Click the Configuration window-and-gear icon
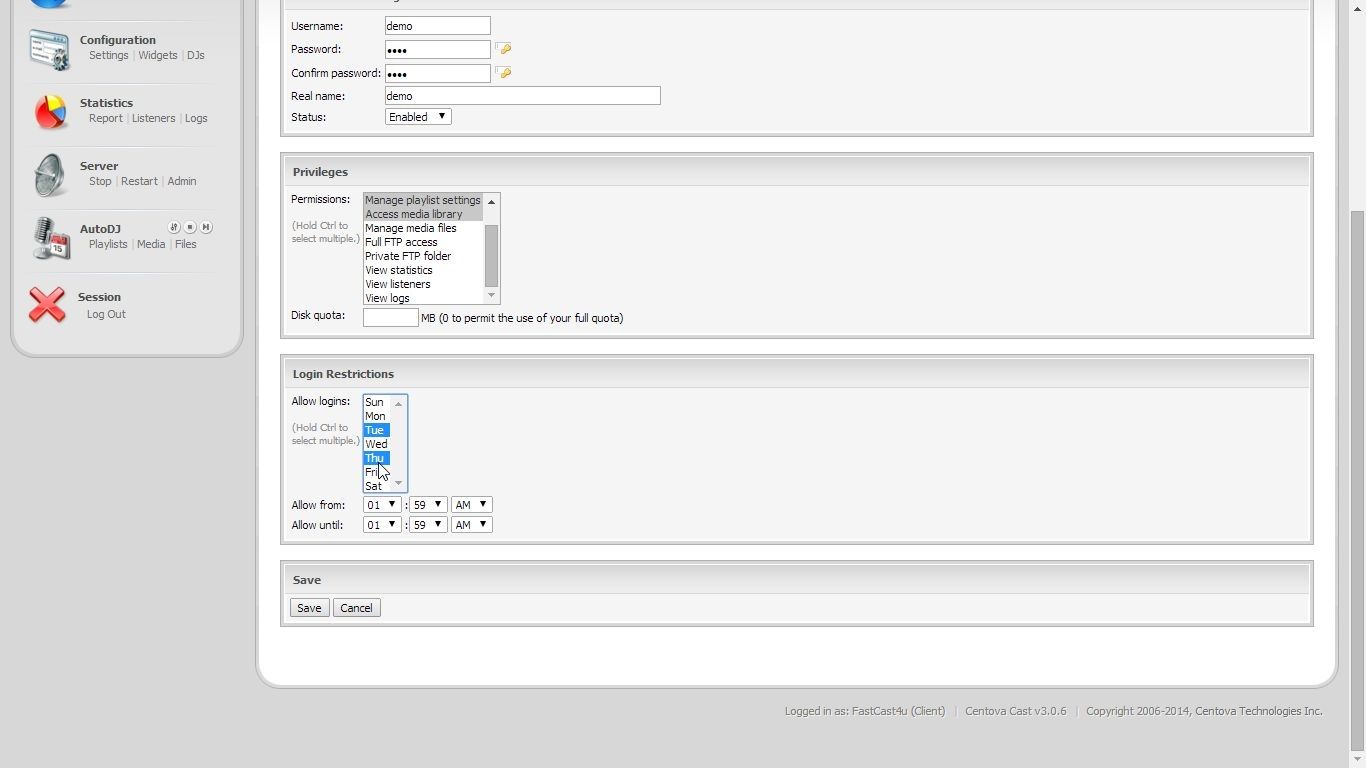 point(49,49)
